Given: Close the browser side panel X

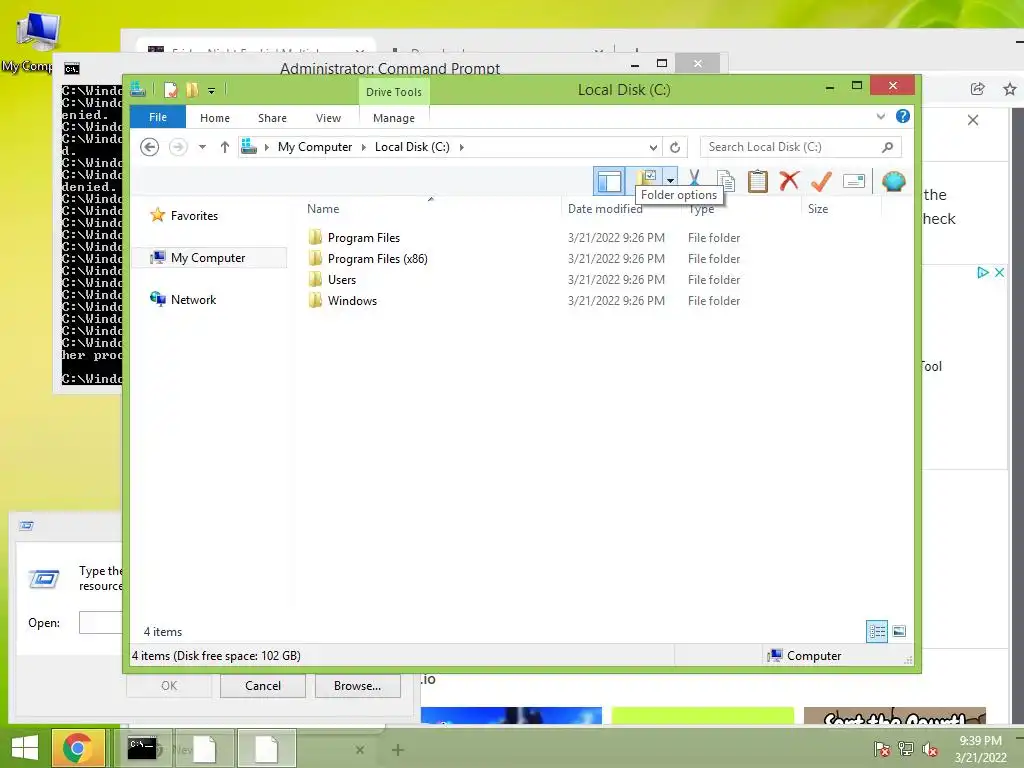Looking at the screenshot, I should click(973, 120).
